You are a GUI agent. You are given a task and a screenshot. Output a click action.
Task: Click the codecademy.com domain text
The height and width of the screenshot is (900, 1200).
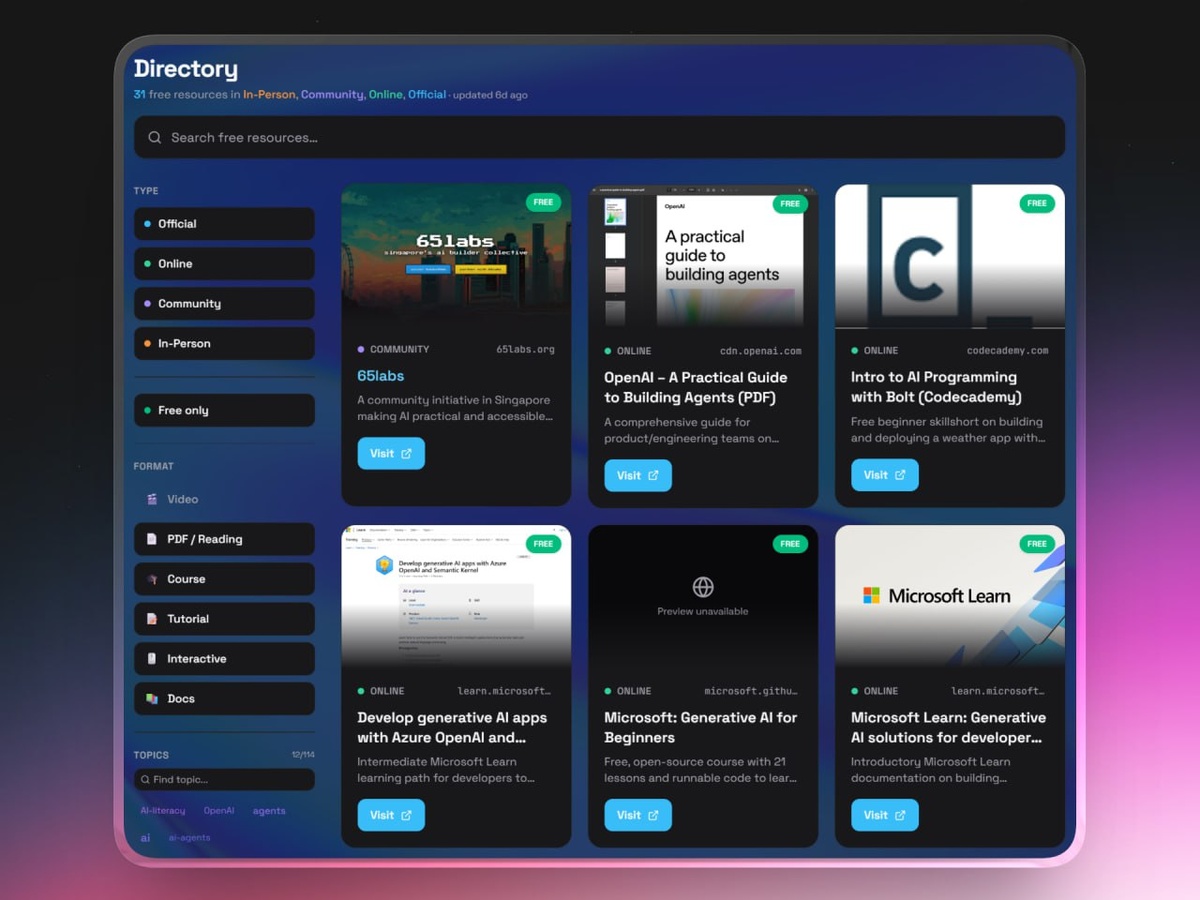tap(1008, 351)
